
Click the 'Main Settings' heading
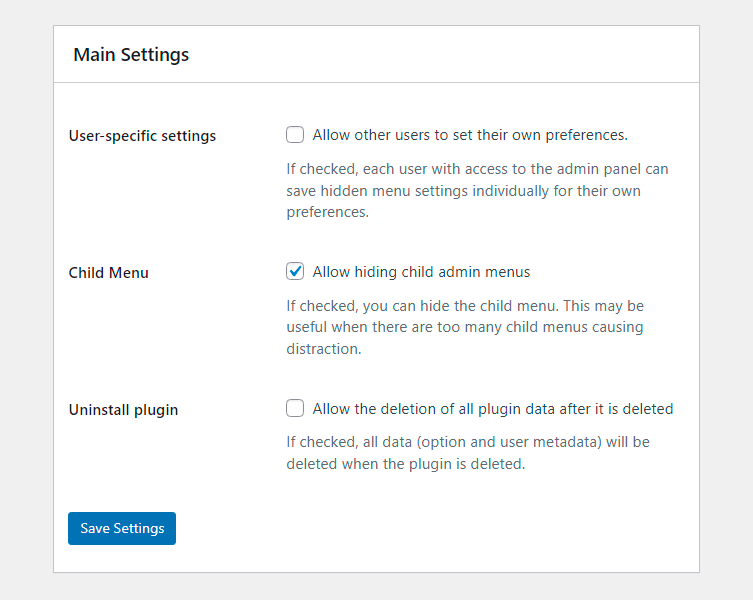(131, 55)
